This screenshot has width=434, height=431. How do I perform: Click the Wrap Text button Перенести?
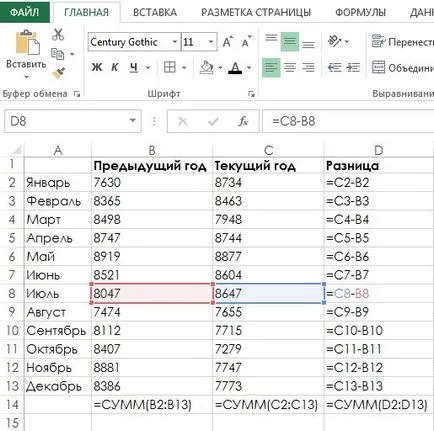click(403, 42)
